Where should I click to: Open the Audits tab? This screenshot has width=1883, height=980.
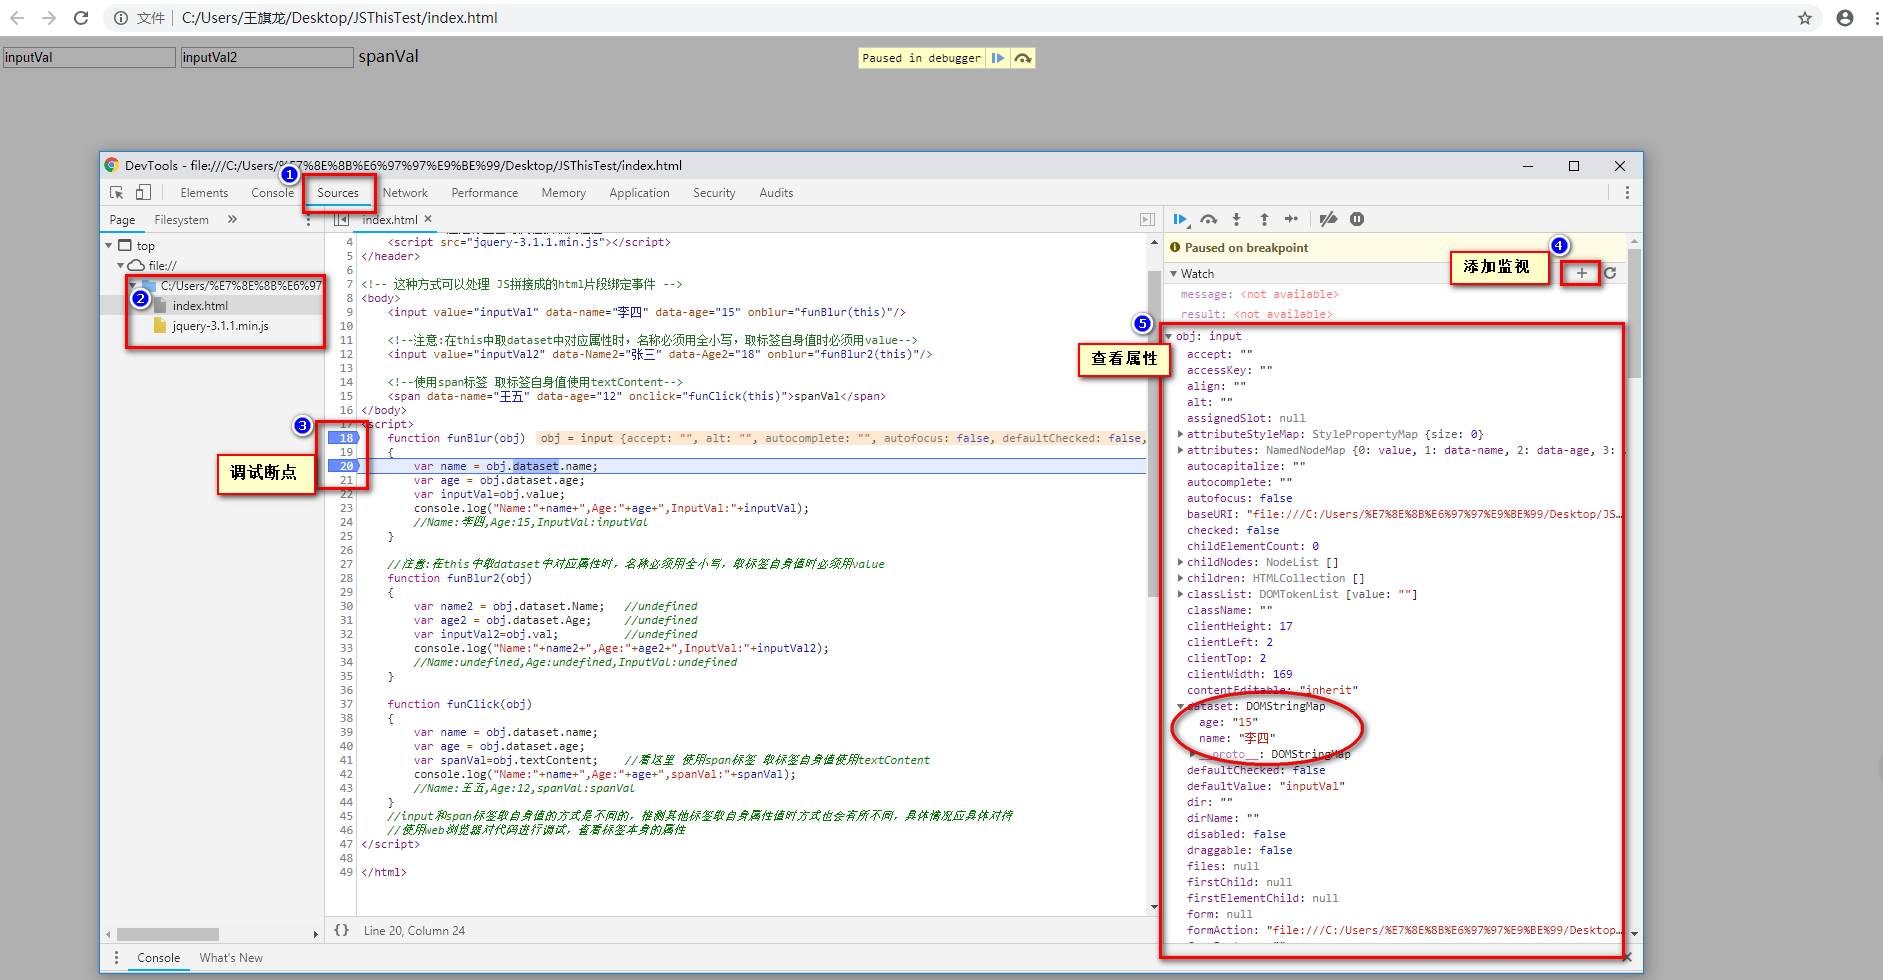click(776, 193)
